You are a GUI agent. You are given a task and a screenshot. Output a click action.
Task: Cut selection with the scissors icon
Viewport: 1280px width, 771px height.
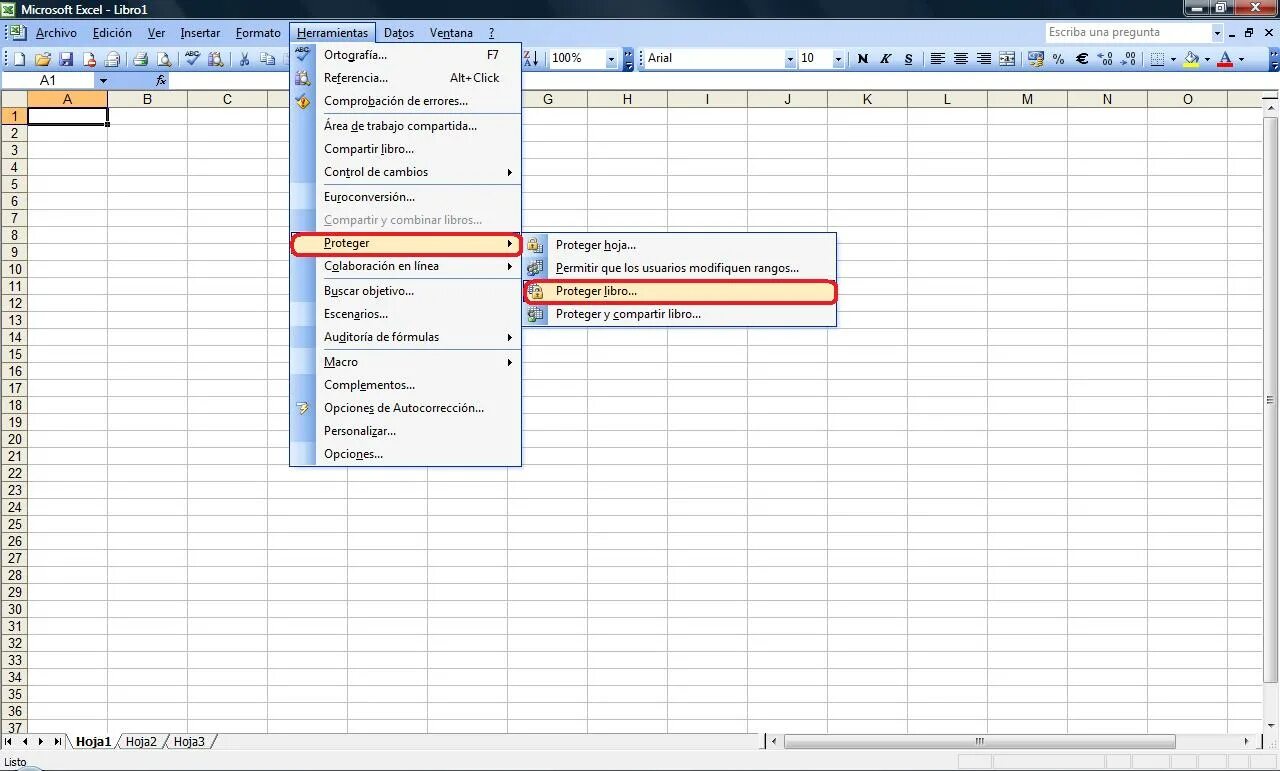tap(244, 59)
